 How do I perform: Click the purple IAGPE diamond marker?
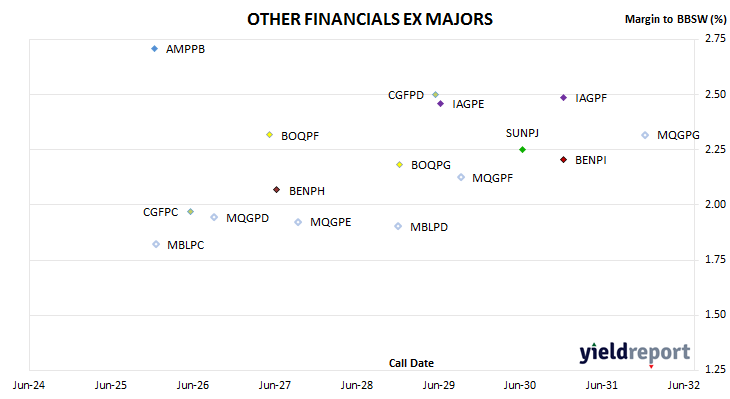pyautogui.click(x=440, y=103)
